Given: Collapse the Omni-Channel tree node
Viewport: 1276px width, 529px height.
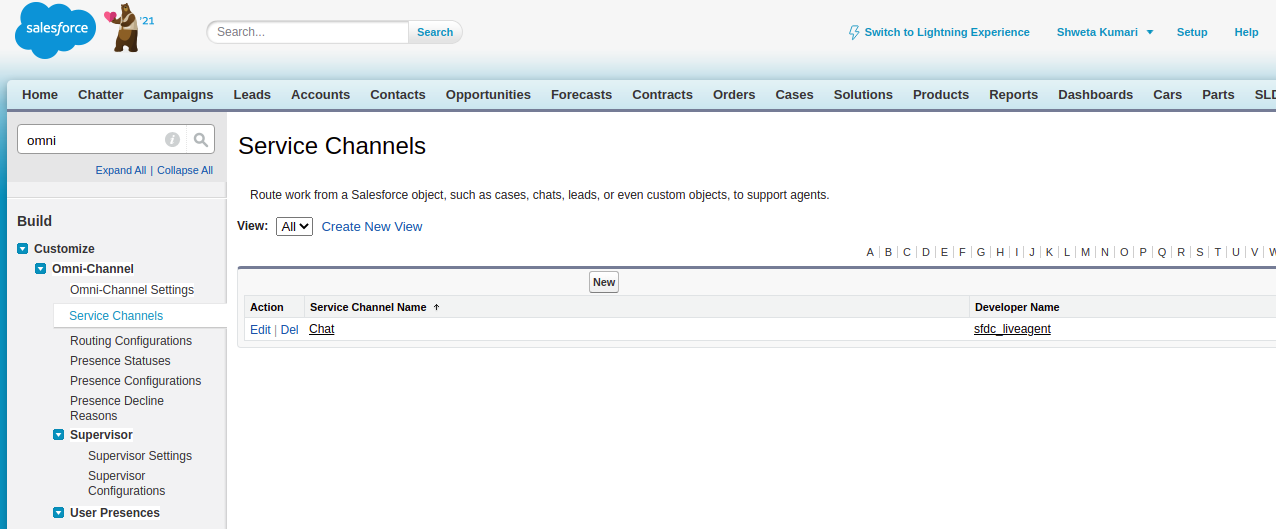Looking at the screenshot, I should tap(41, 269).
